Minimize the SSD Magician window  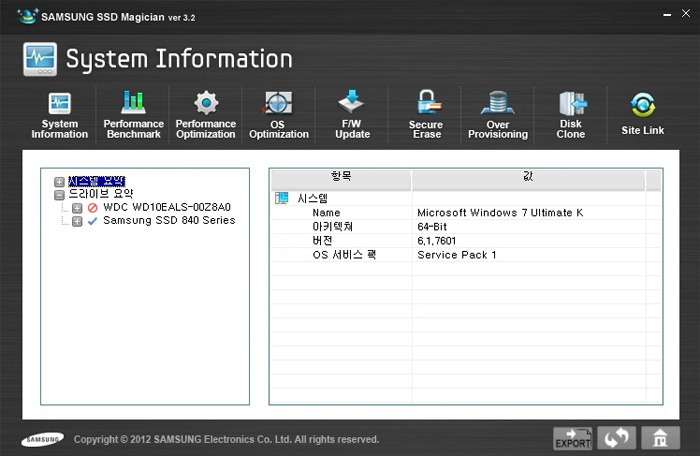(667, 15)
